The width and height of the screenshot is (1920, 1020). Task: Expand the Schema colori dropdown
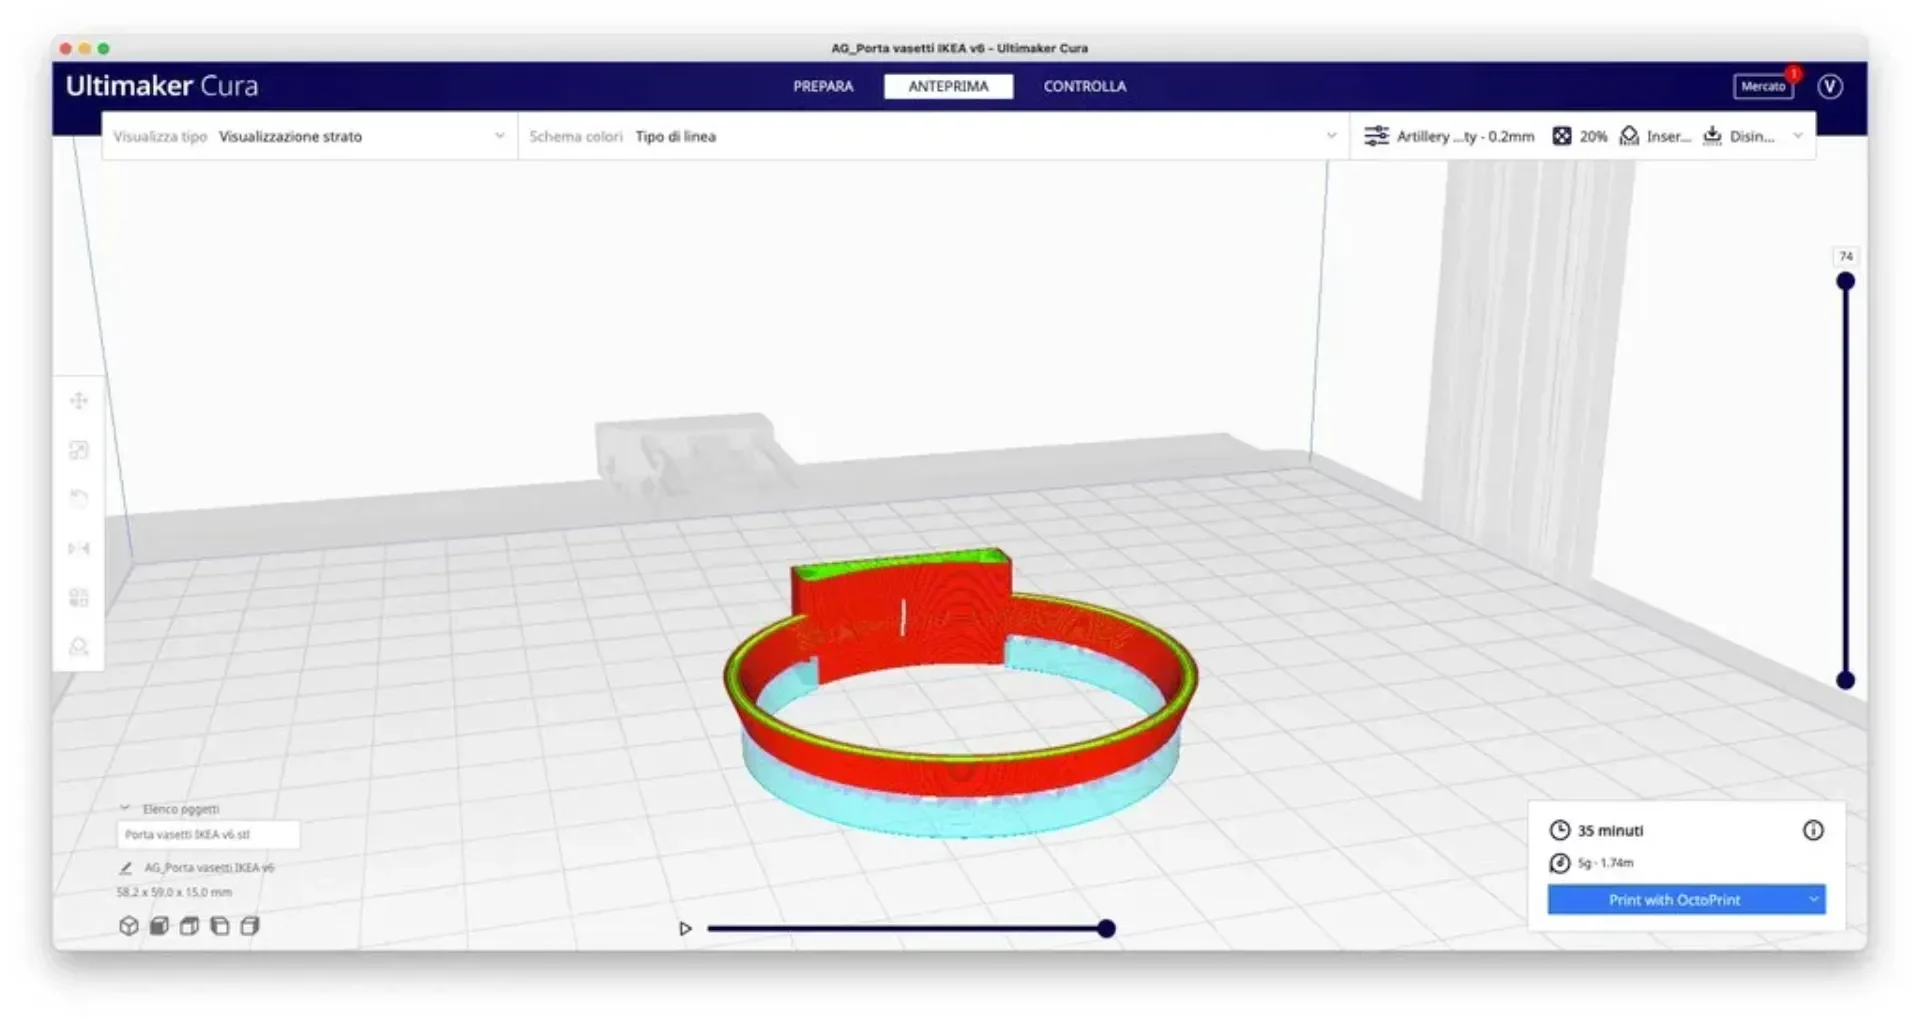[x=933, y=136]
